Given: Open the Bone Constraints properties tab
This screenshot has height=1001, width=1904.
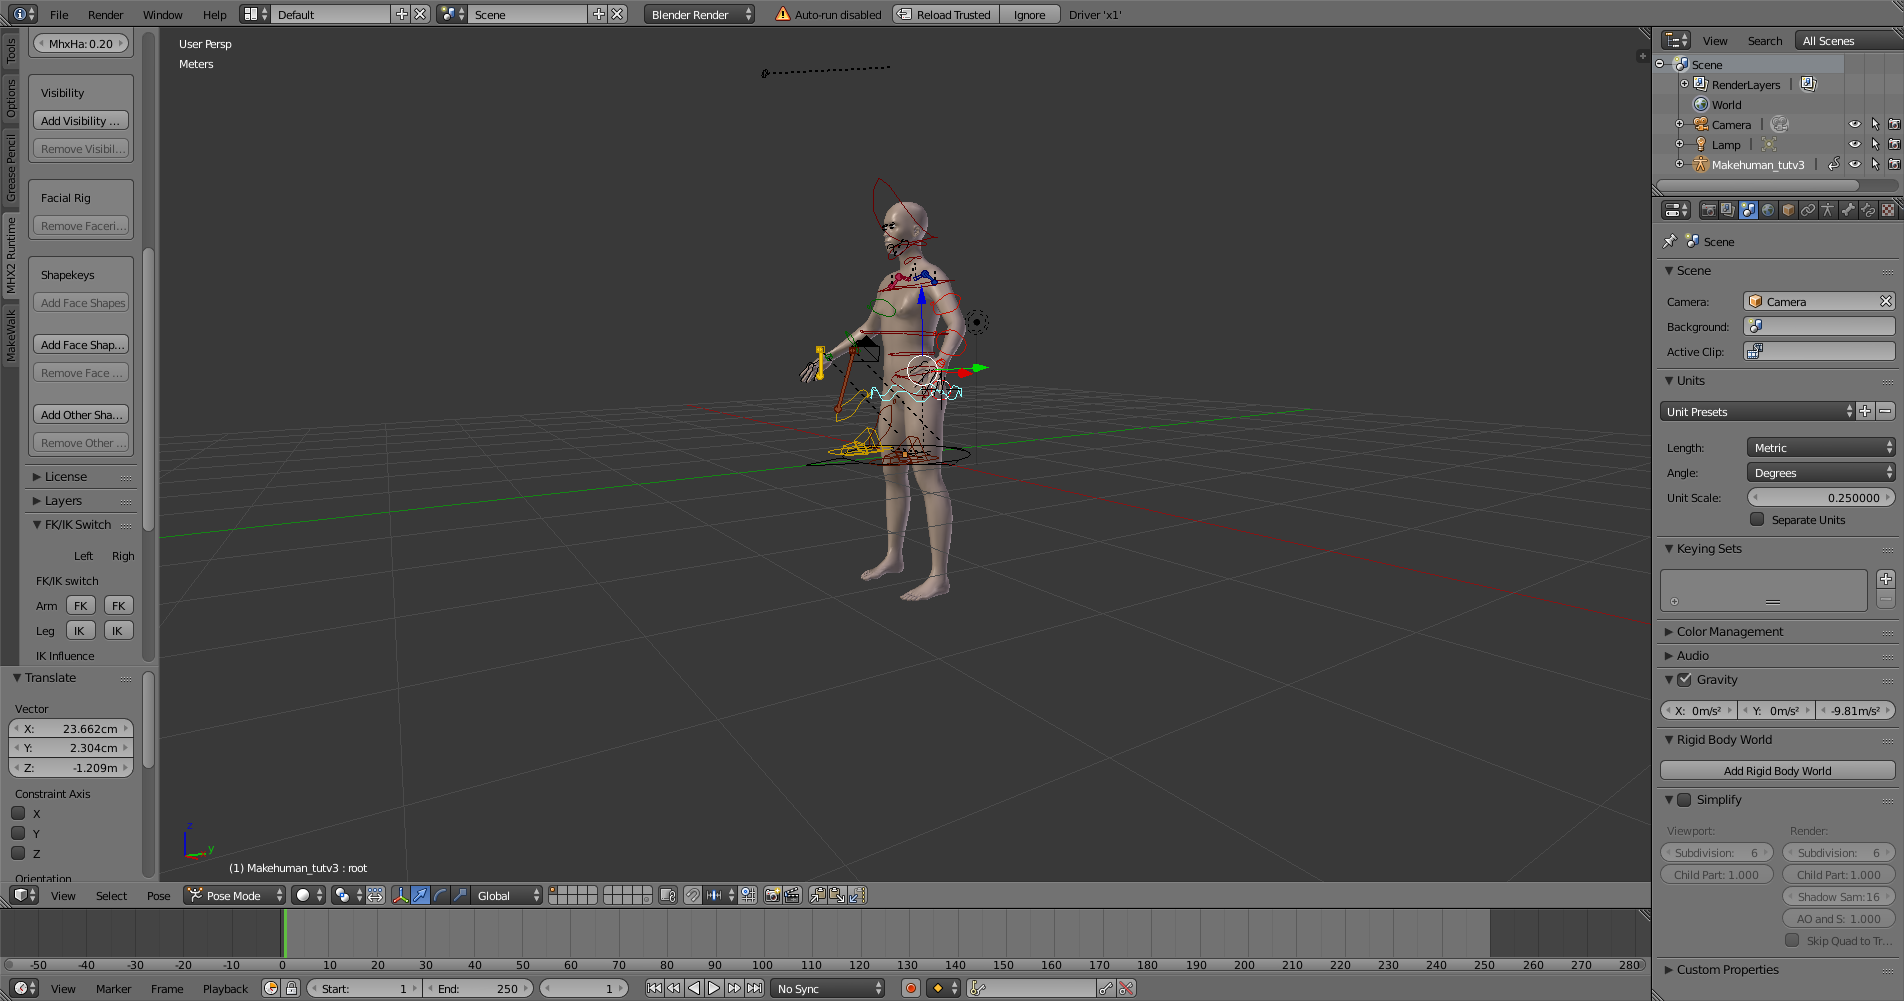Looking at the screenshot, I should click(x=1868, y=210).
